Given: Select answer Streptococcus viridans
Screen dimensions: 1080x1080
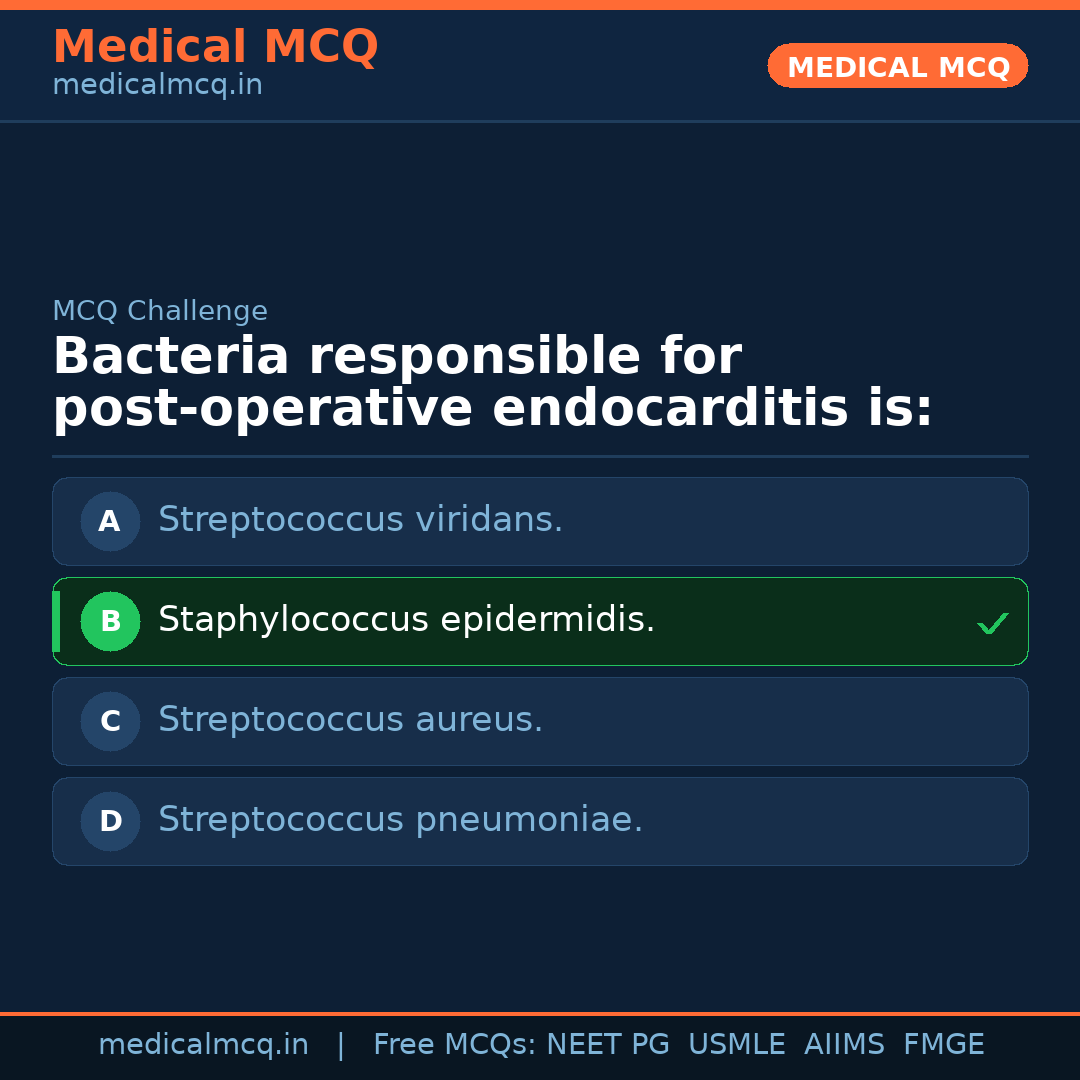Looking at the screenshot, I should click(x=360, y=520).
